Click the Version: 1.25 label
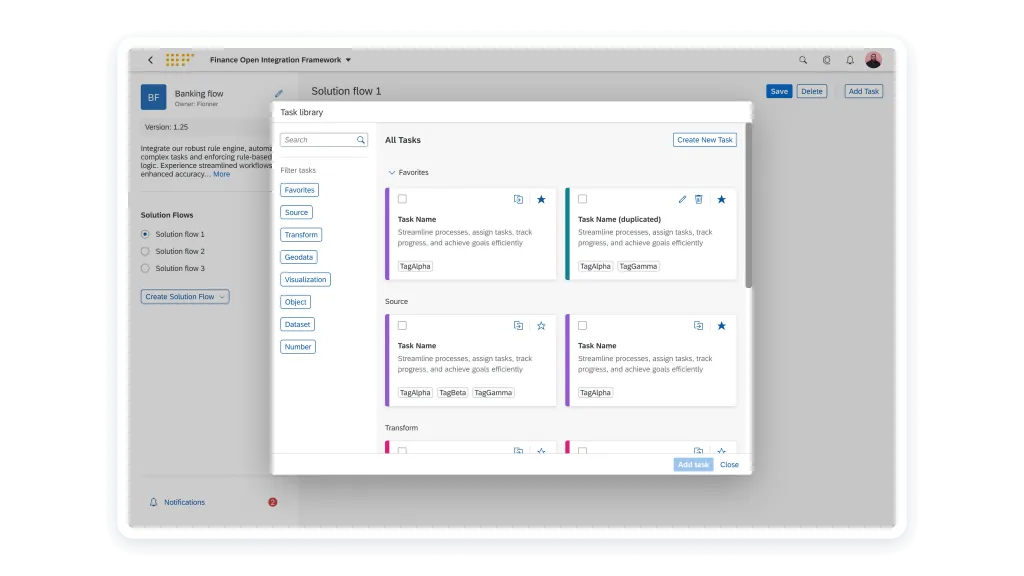The width and height of the screenshot is (1024, 576). point(167,127)
